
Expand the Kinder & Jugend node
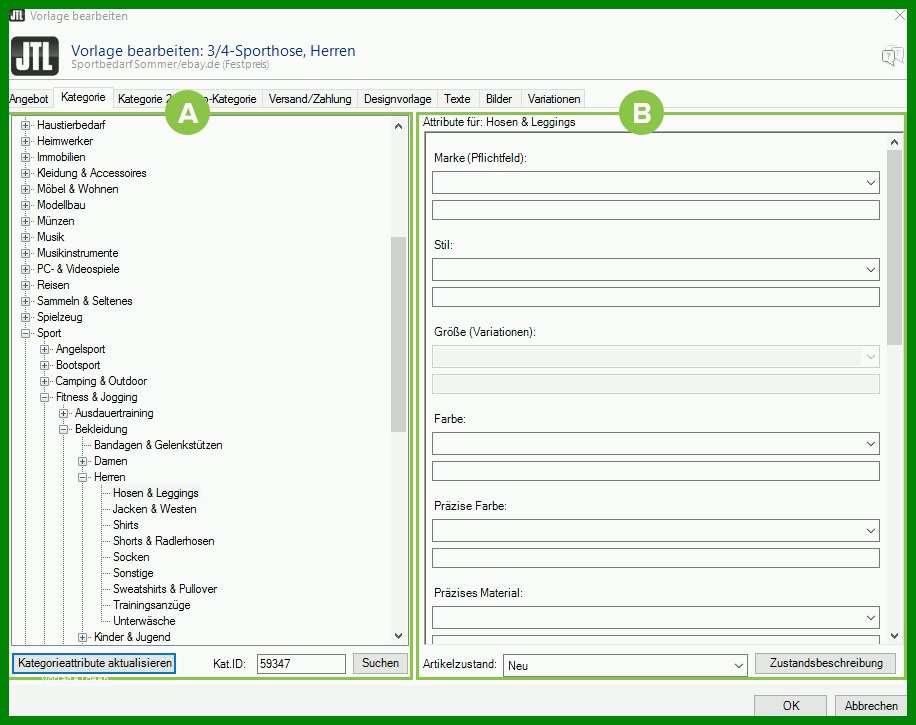click(82, 637)
